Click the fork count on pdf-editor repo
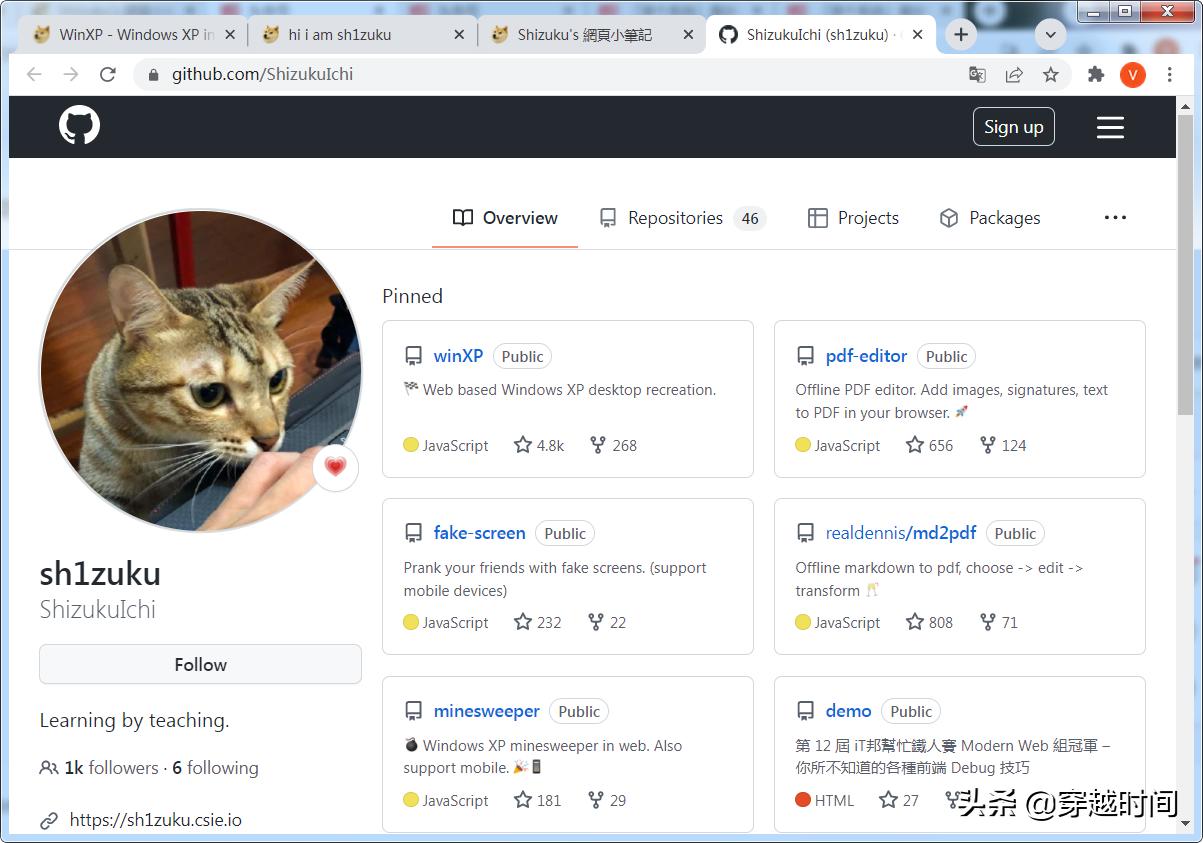 point(1003,445)
